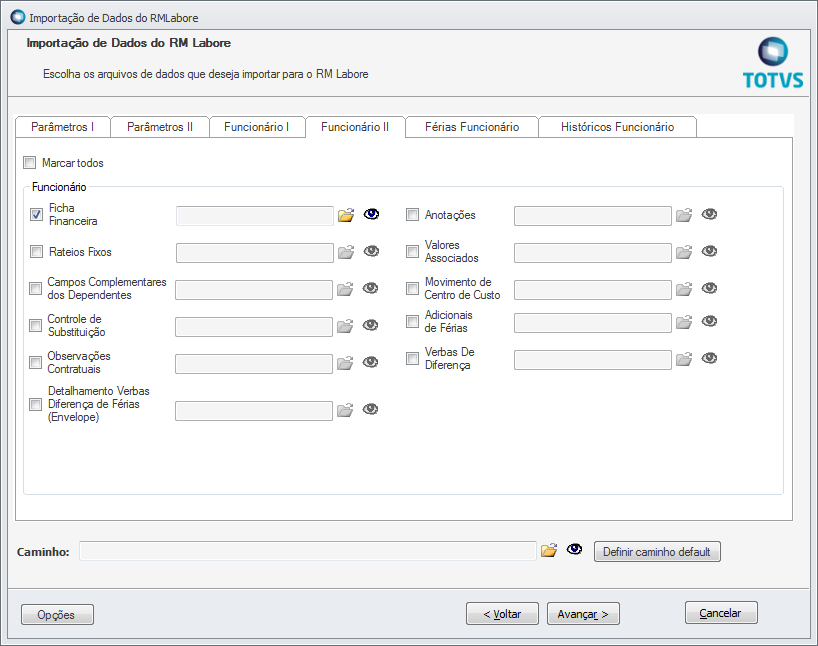Open folder browser for Rateios Fixos
Viewport: 818px width, 646px height.
[345, 252]
